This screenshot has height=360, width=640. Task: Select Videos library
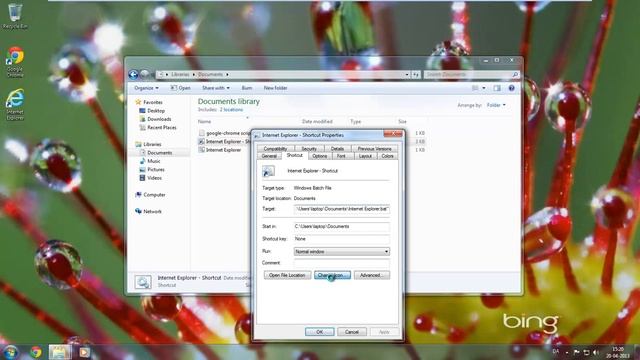(x=154, y=178)
